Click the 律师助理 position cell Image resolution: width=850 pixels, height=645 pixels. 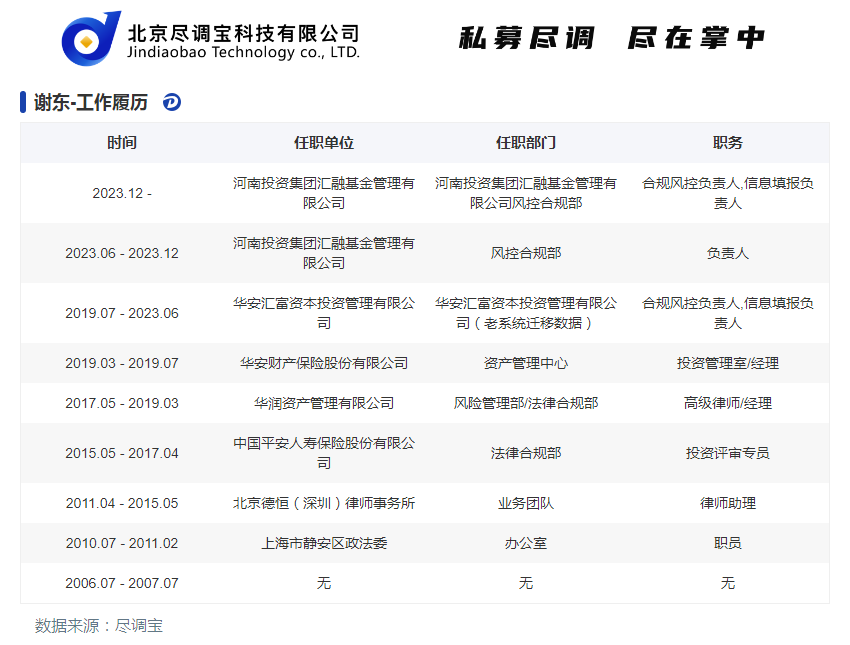tap(727, 503)
